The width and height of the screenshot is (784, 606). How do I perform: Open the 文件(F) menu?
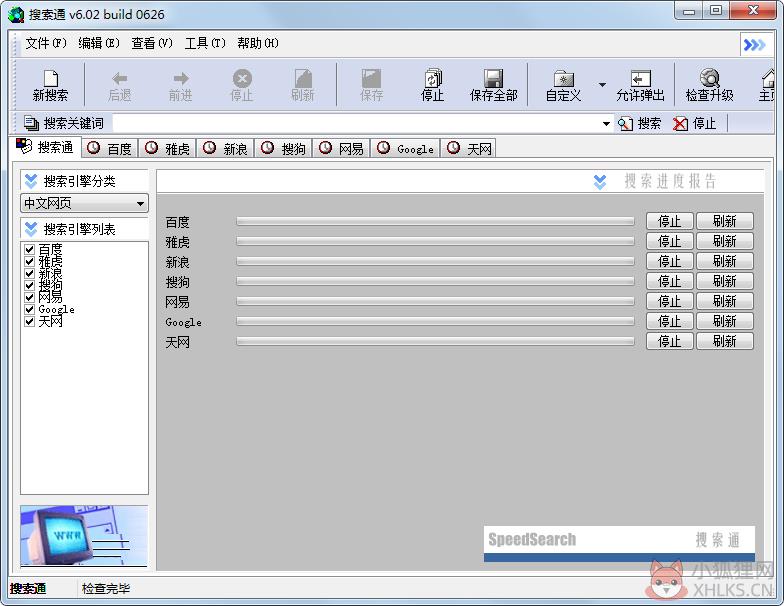click(x=46, y=44)
